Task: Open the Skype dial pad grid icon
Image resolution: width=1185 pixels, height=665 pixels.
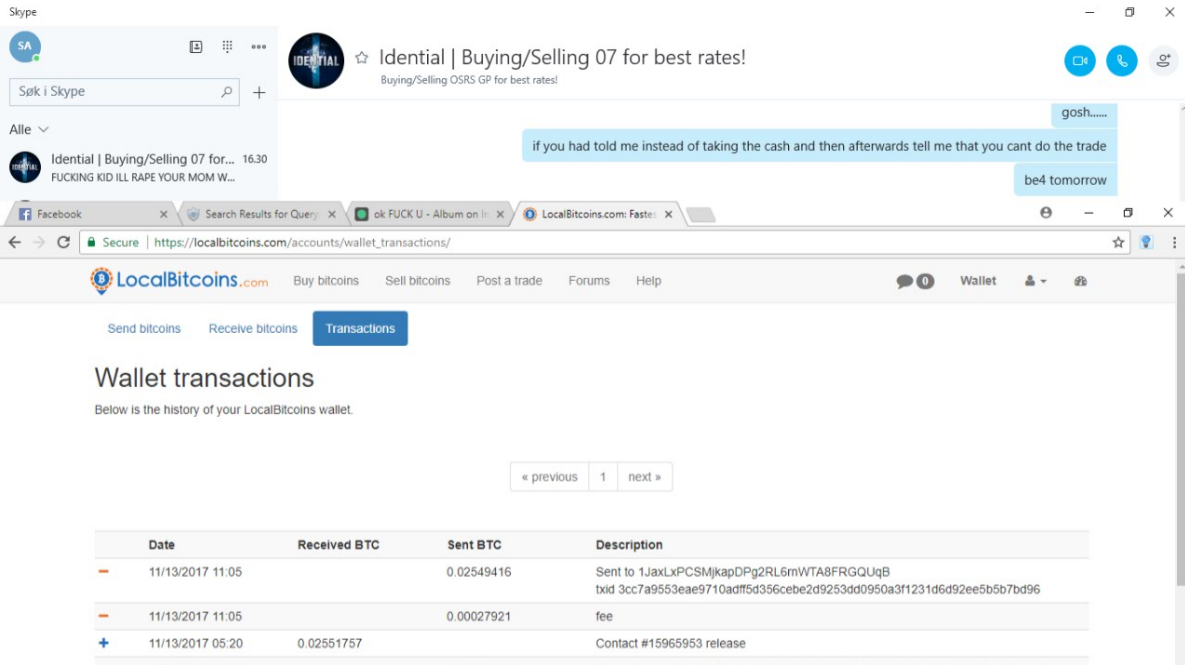Action: tap(227, 47)
